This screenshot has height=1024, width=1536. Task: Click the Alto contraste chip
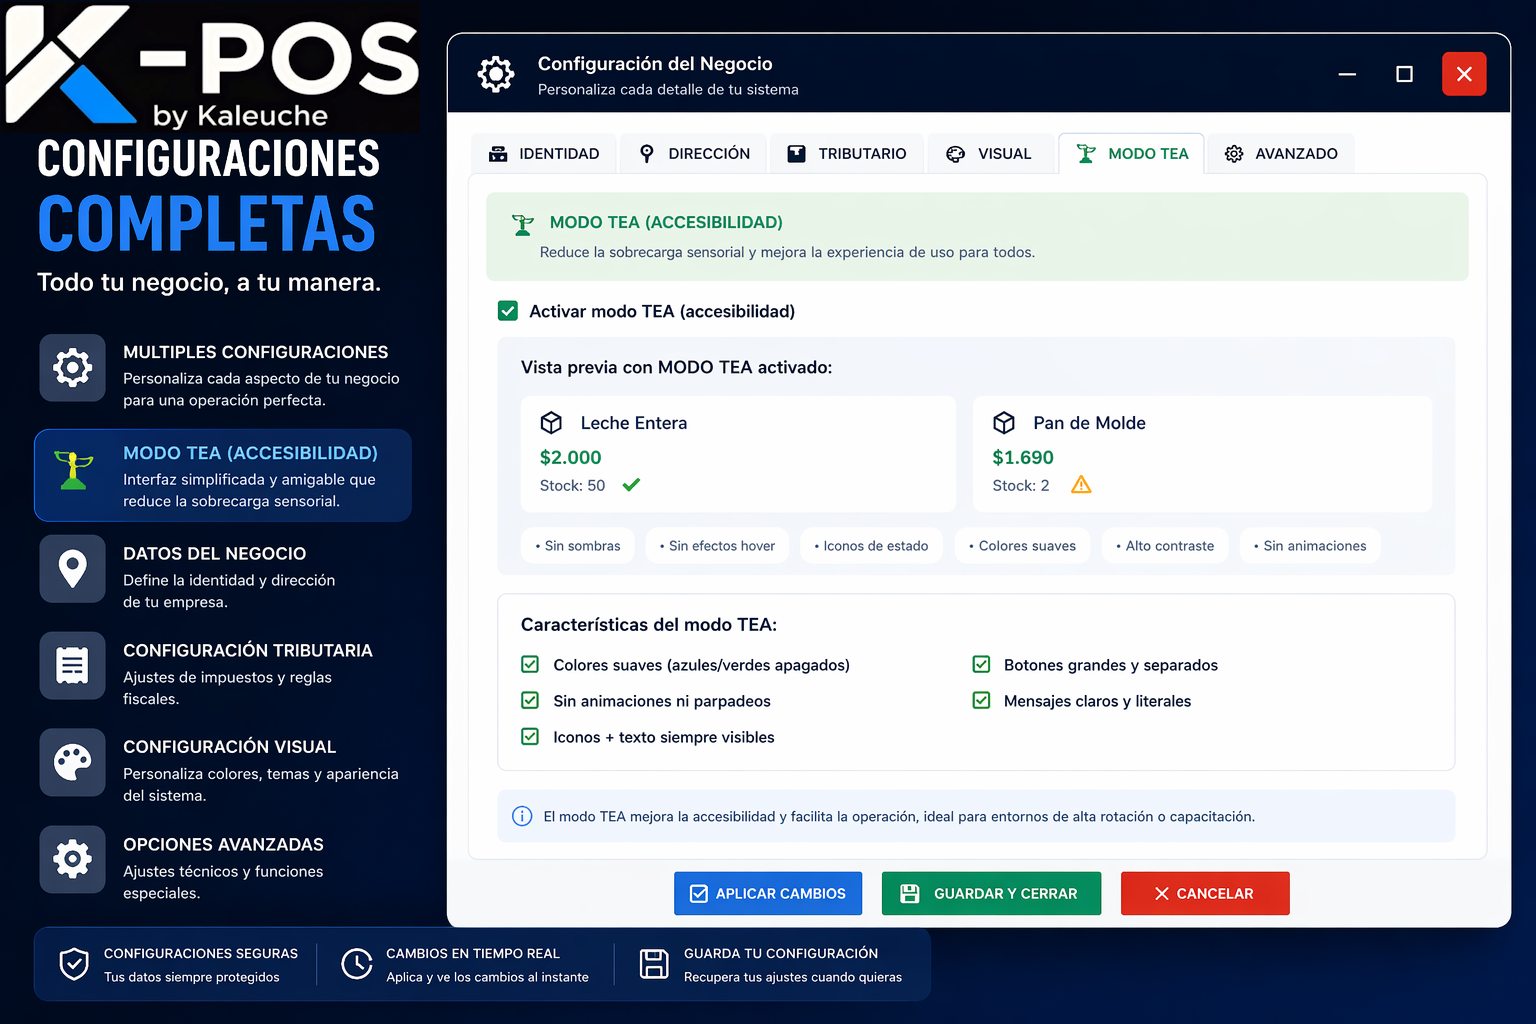pos(1165,546)
